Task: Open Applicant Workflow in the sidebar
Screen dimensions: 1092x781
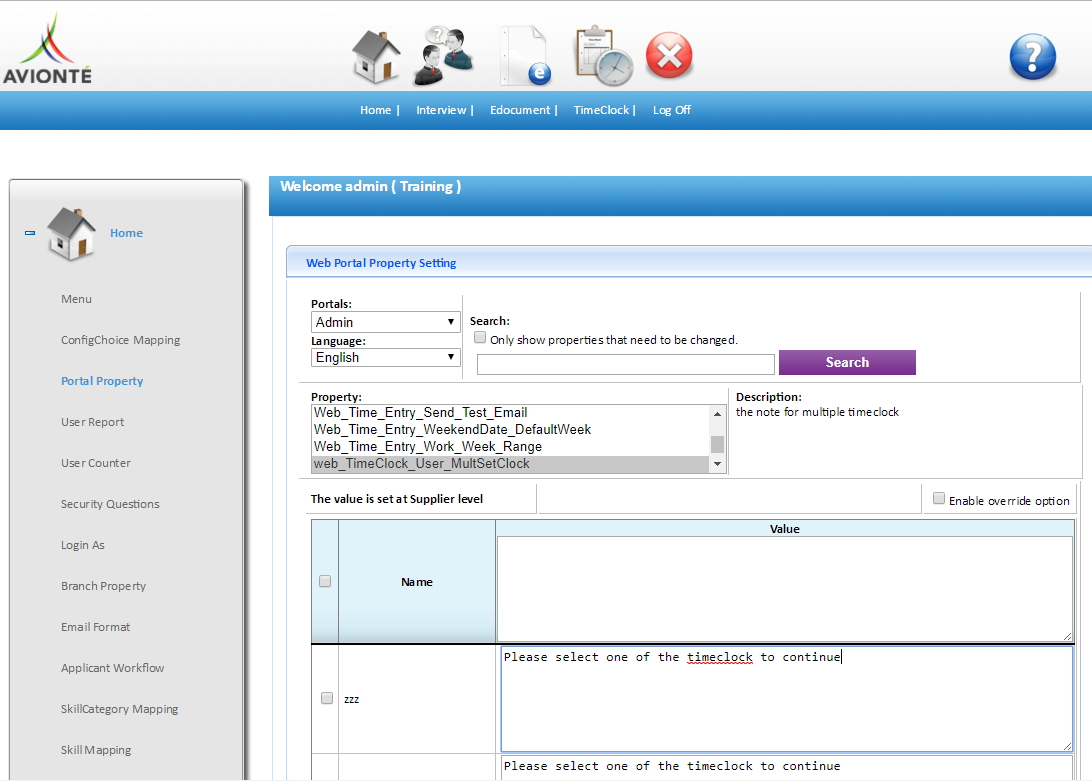Action: (112, 668)
